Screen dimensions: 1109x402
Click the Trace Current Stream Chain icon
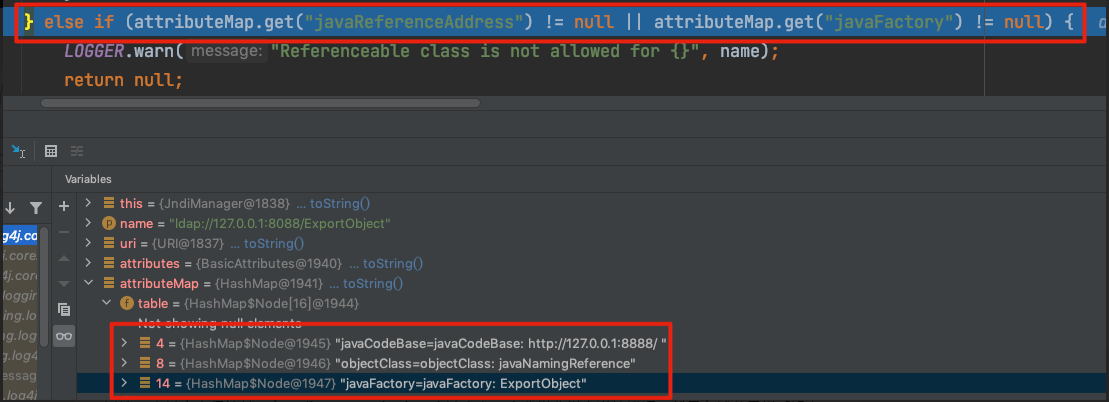coord(77,151)
